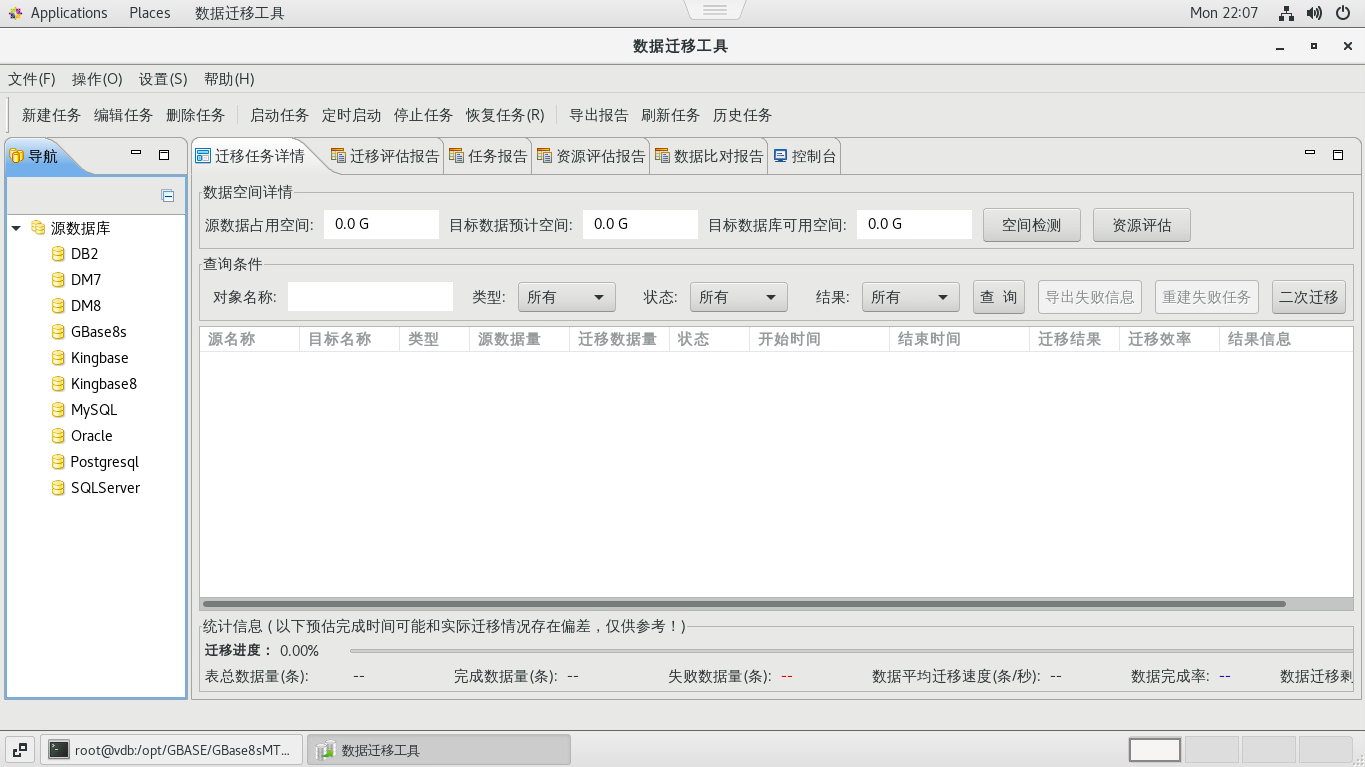Click the 编辑任务 toolbar button
Viewport: 1365px width, 767px height.
pos(123,115)
